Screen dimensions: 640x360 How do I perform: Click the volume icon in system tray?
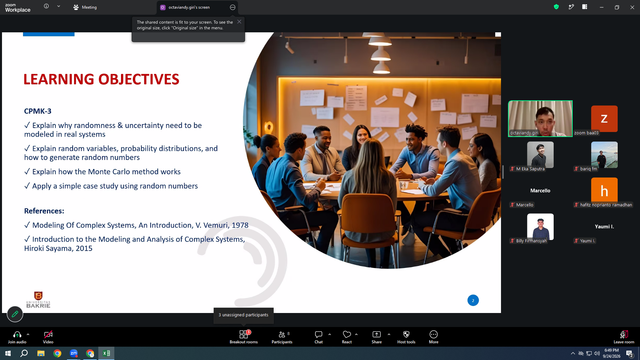coord(597,353)
